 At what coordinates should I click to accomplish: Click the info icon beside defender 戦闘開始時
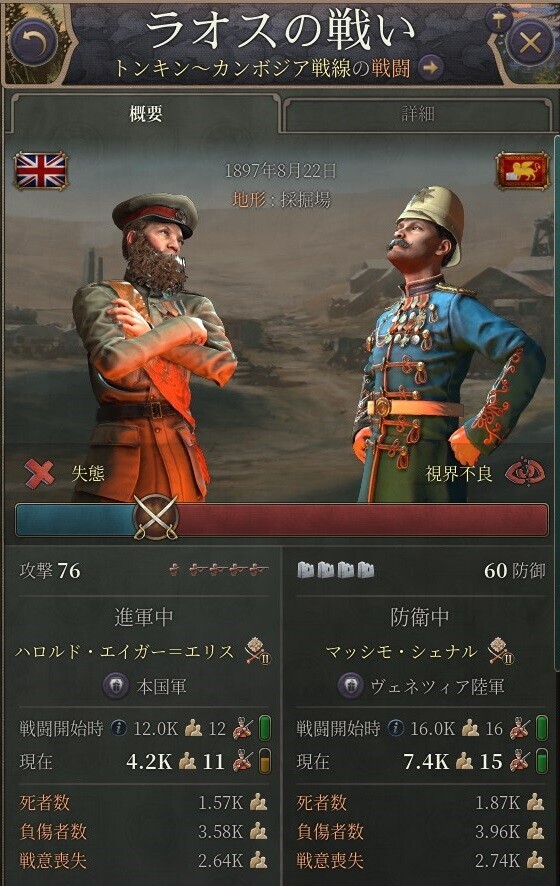pyautogui.click(x=396, y=728)
